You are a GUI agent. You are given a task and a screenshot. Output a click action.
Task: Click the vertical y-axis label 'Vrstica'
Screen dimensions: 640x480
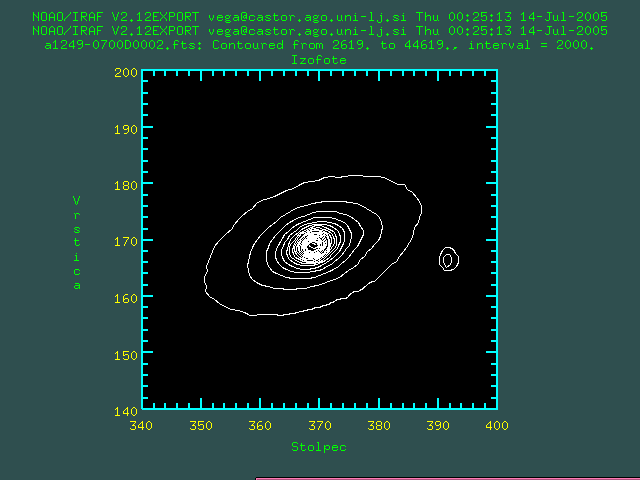tap(77, 243)
